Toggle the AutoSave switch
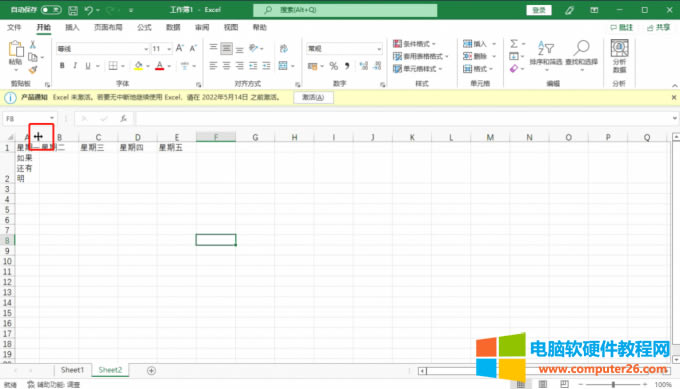The height and width of the screenshot is (389, 680). [x=51, y=10]
